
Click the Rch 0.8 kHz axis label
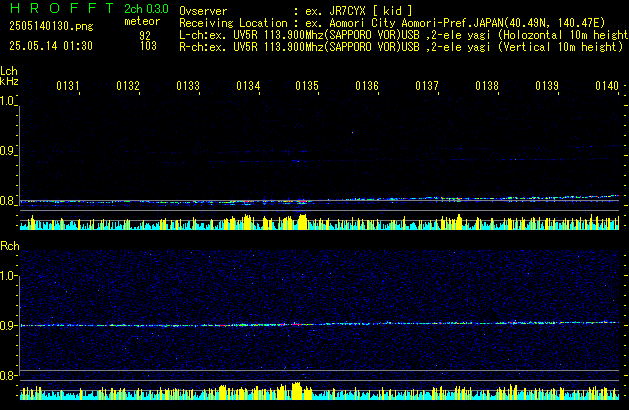pos(7,376)
